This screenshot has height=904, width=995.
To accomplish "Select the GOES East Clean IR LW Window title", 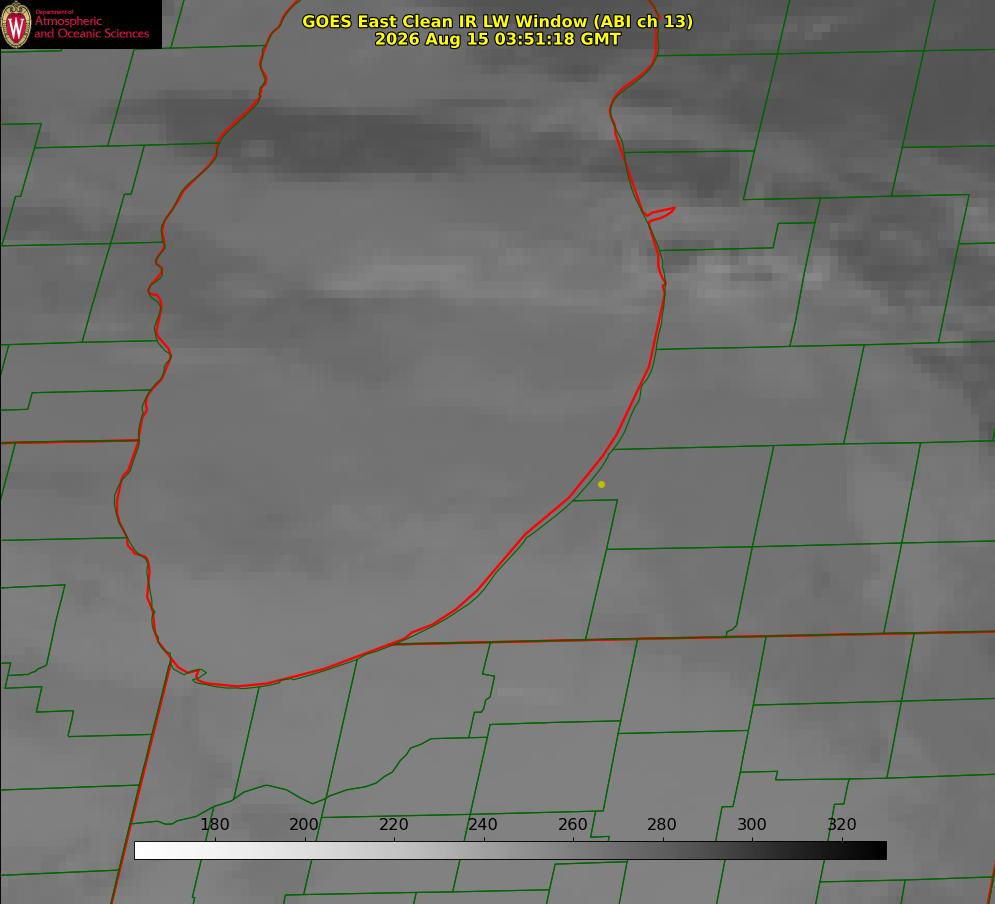I will click(x=498, y=21).
